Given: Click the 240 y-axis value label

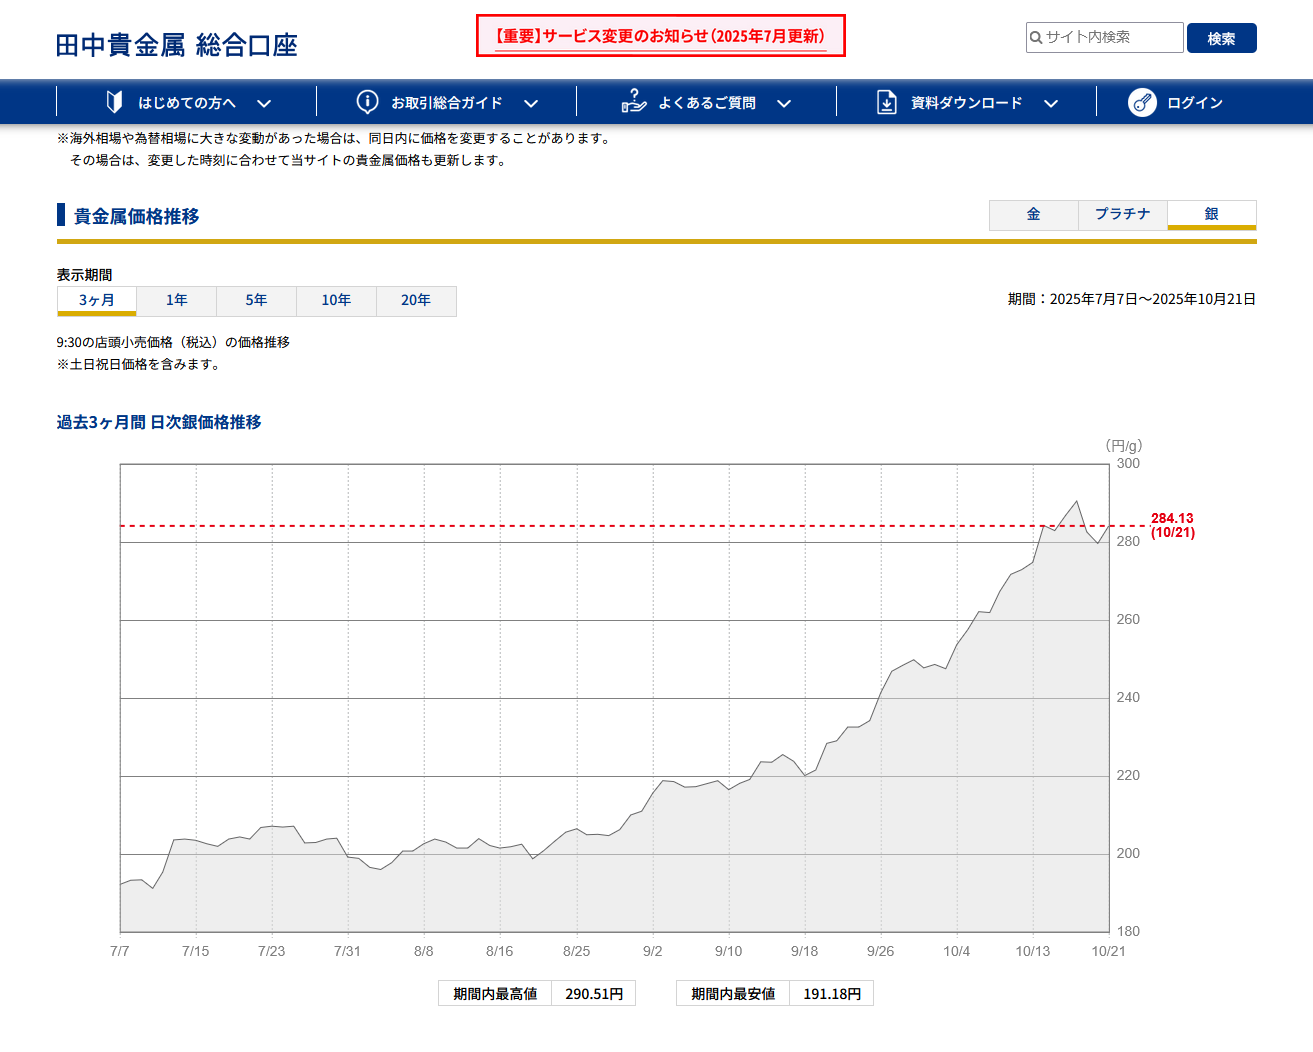Looking at the screenshot, I should [1128, 698].
